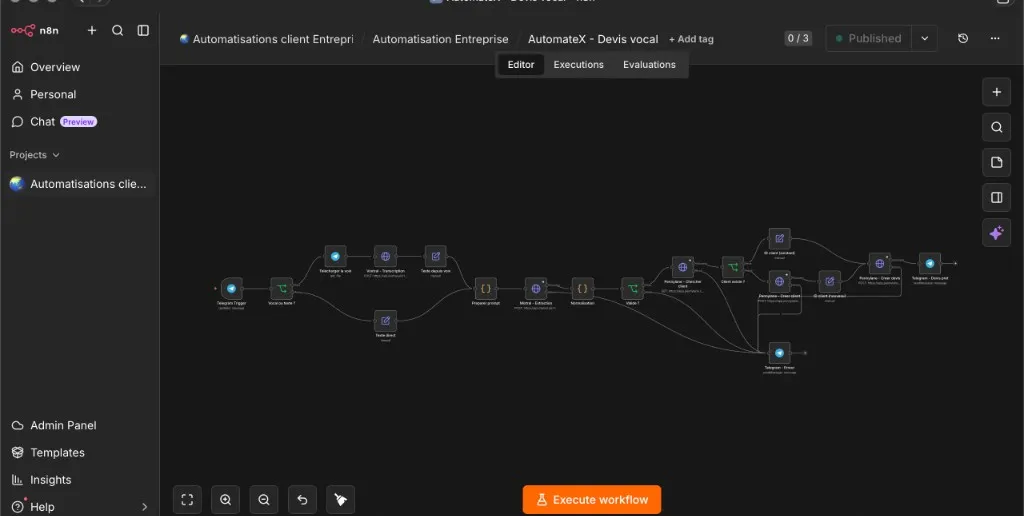Go to Automatisations client Entrepri breadcrumb

click(x=266, y=39)
